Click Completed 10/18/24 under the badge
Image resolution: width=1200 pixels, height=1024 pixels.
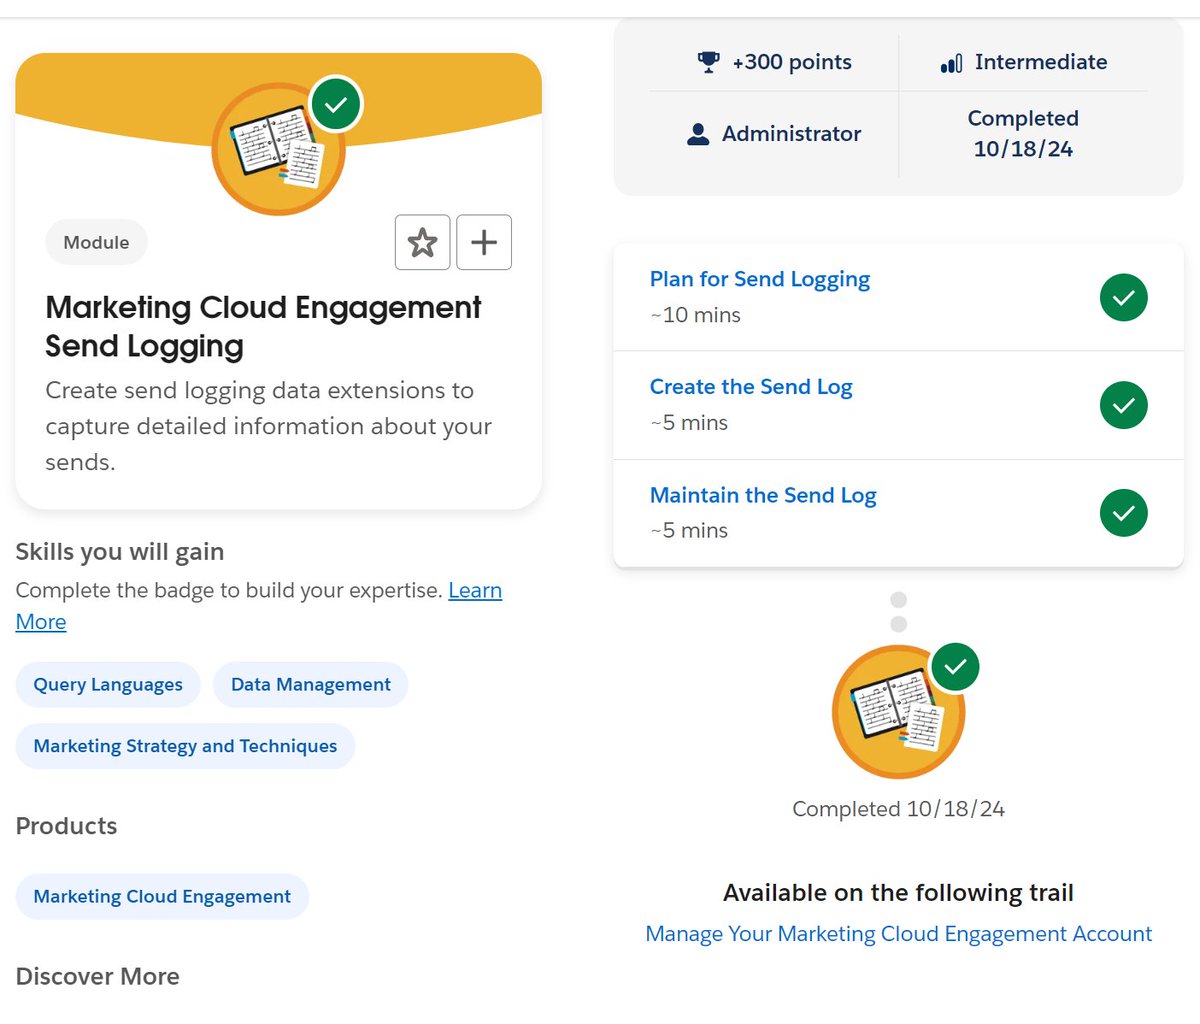(898, 809)
